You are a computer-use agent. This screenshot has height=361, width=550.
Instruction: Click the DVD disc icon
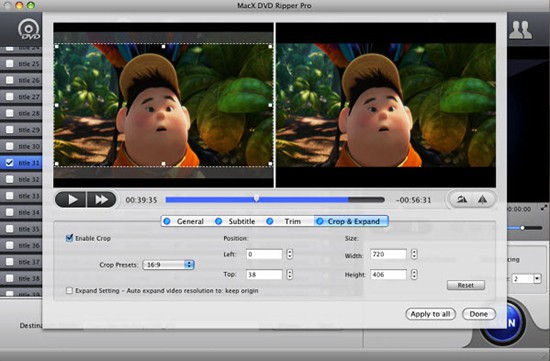tap(29, 29)
